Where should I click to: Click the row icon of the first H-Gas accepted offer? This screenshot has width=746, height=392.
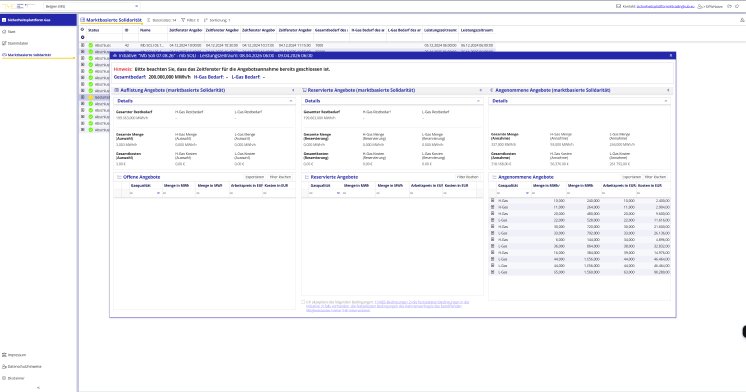pyautogui.click(x=492, y=201)
